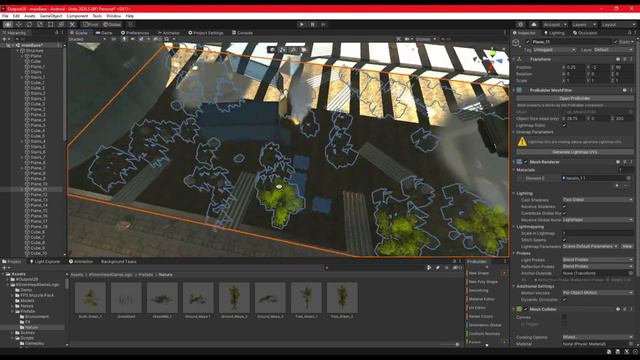Viewport: 640px width, 360px height.
Task: Open the File menu
Action: (5, 16)
